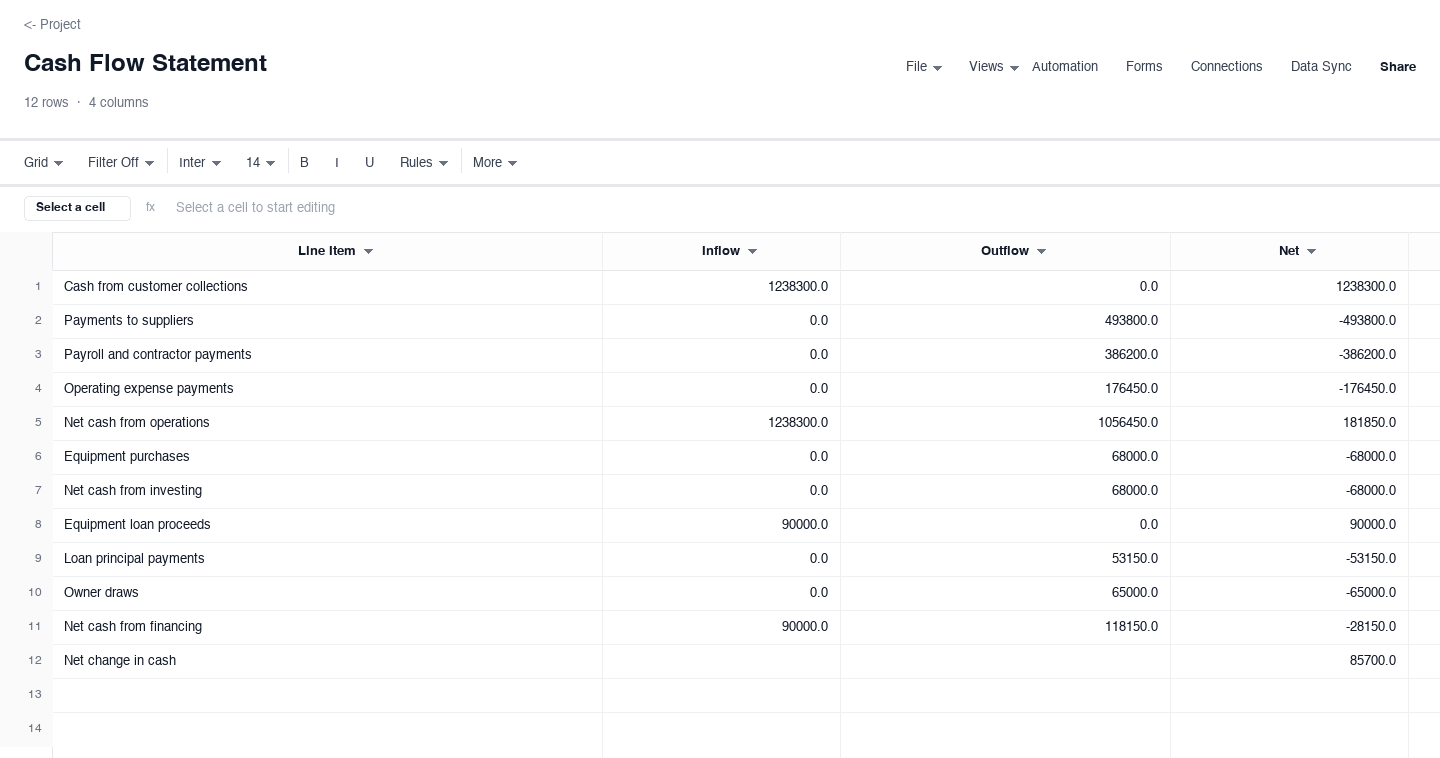The image size is (1440, 758).
Task: Go back via the Project link
Action: (52, 24)
